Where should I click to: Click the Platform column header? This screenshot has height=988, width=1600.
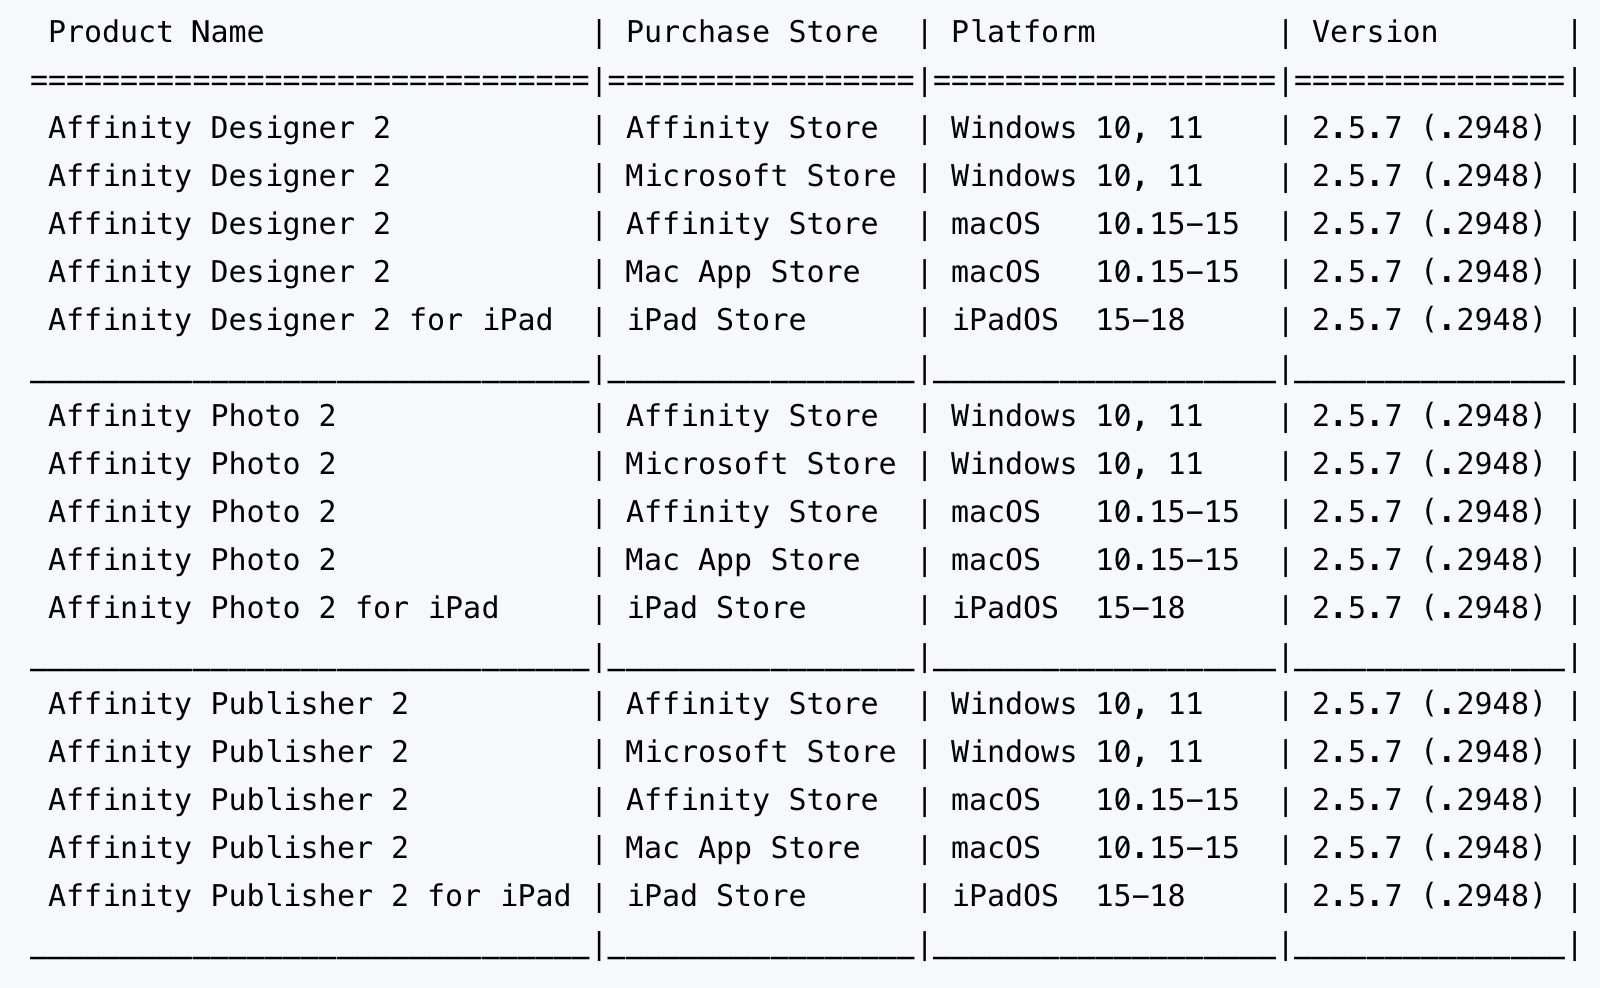pos(1023,33)
